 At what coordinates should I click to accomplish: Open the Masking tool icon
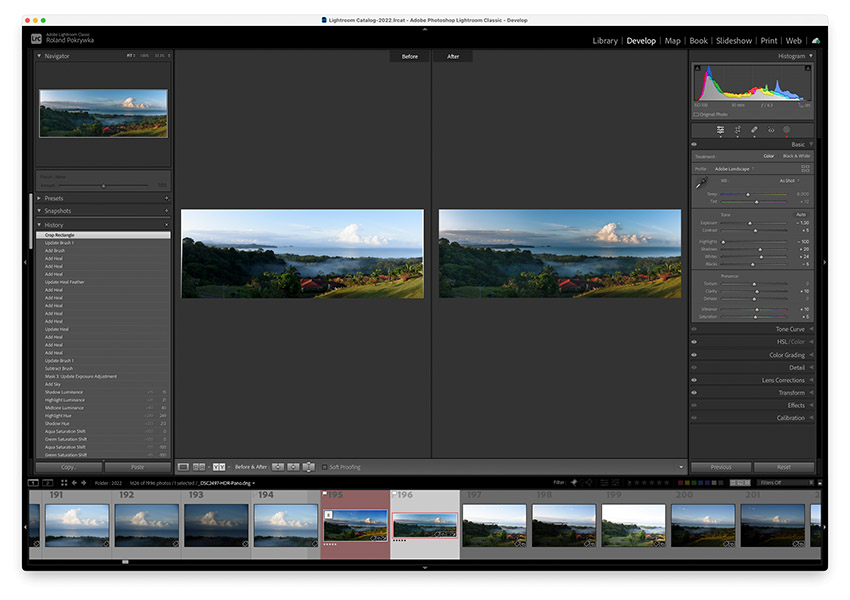[x=786, y=130]
